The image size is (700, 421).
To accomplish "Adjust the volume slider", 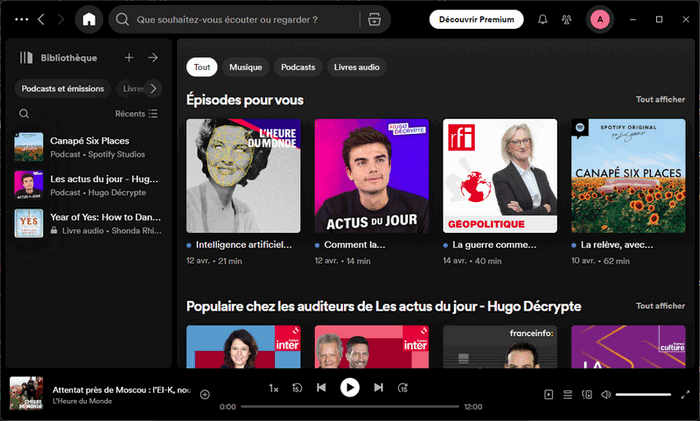I will tap(643, 395).
